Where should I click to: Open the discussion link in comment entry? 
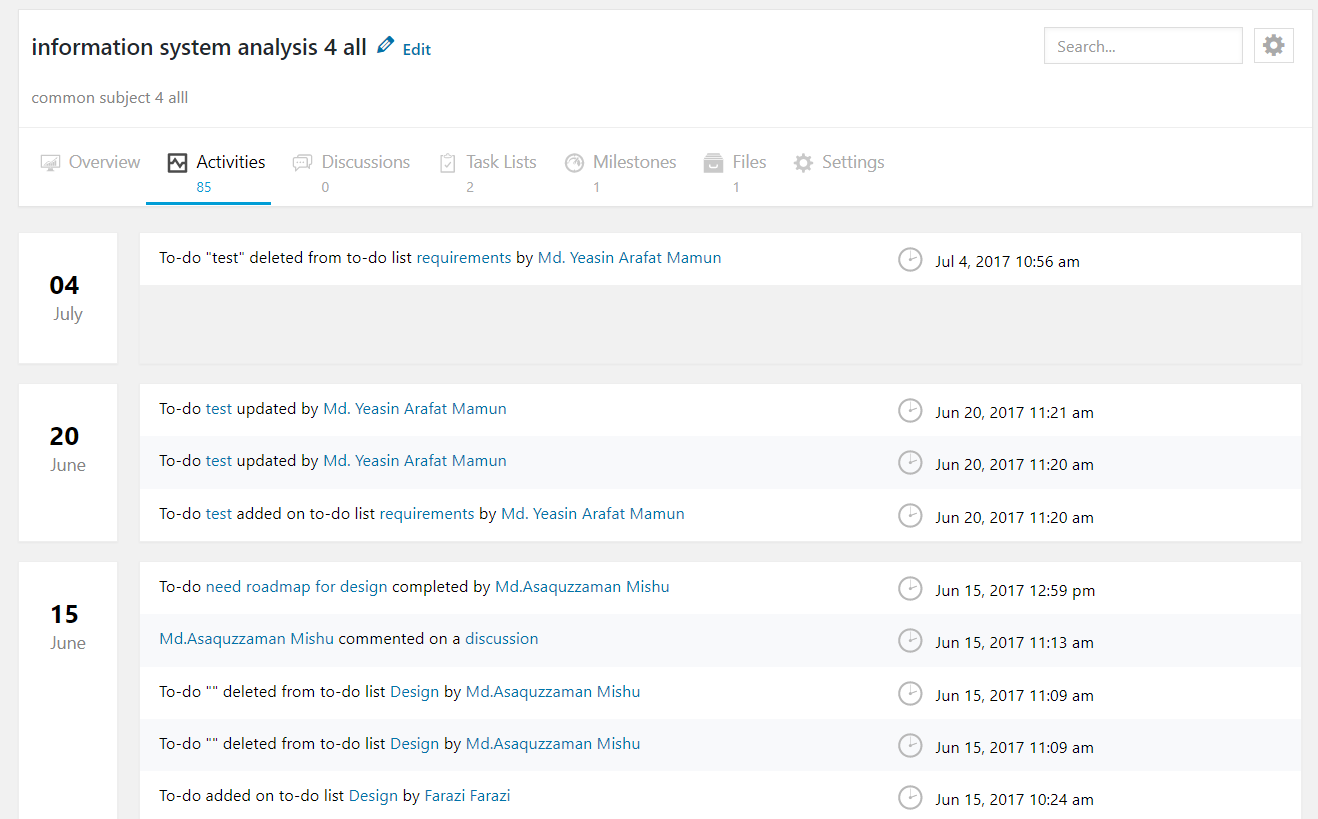tap(502, 639)
